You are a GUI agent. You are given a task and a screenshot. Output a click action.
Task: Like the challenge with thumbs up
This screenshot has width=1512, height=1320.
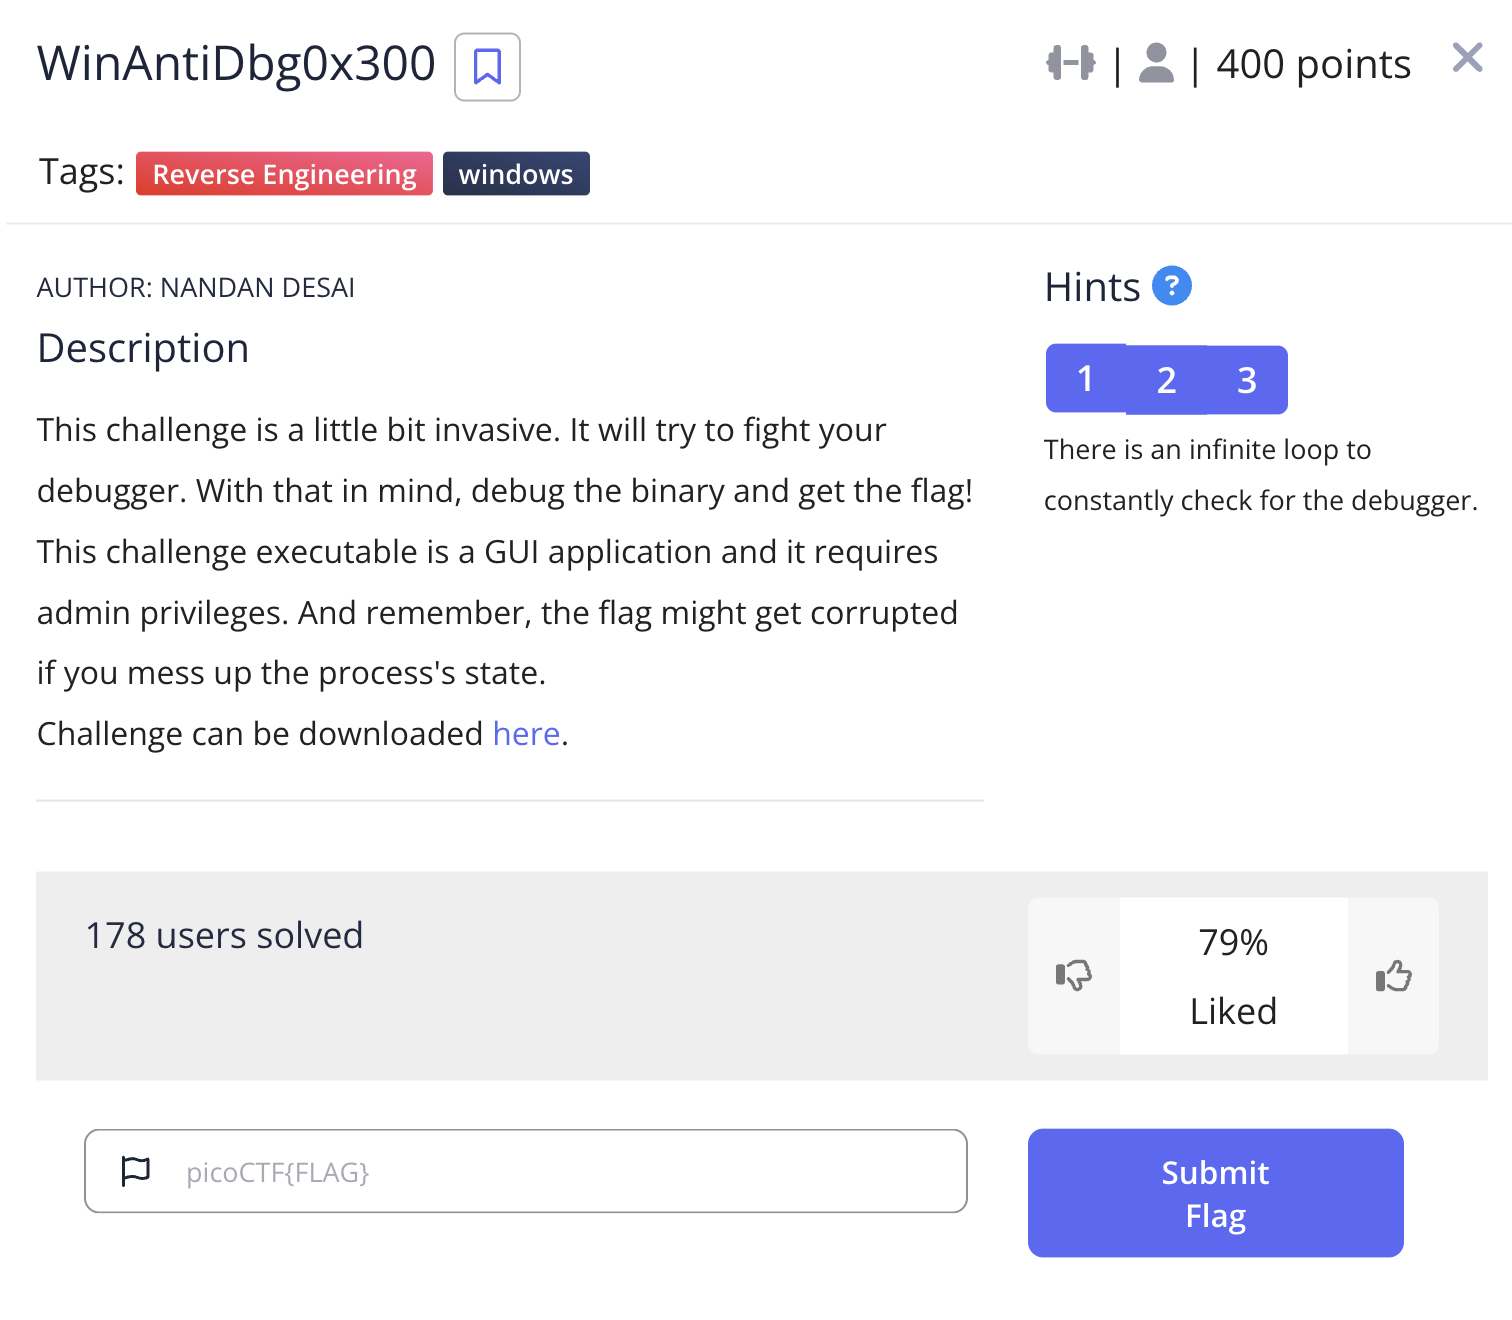click(1393, 975)
